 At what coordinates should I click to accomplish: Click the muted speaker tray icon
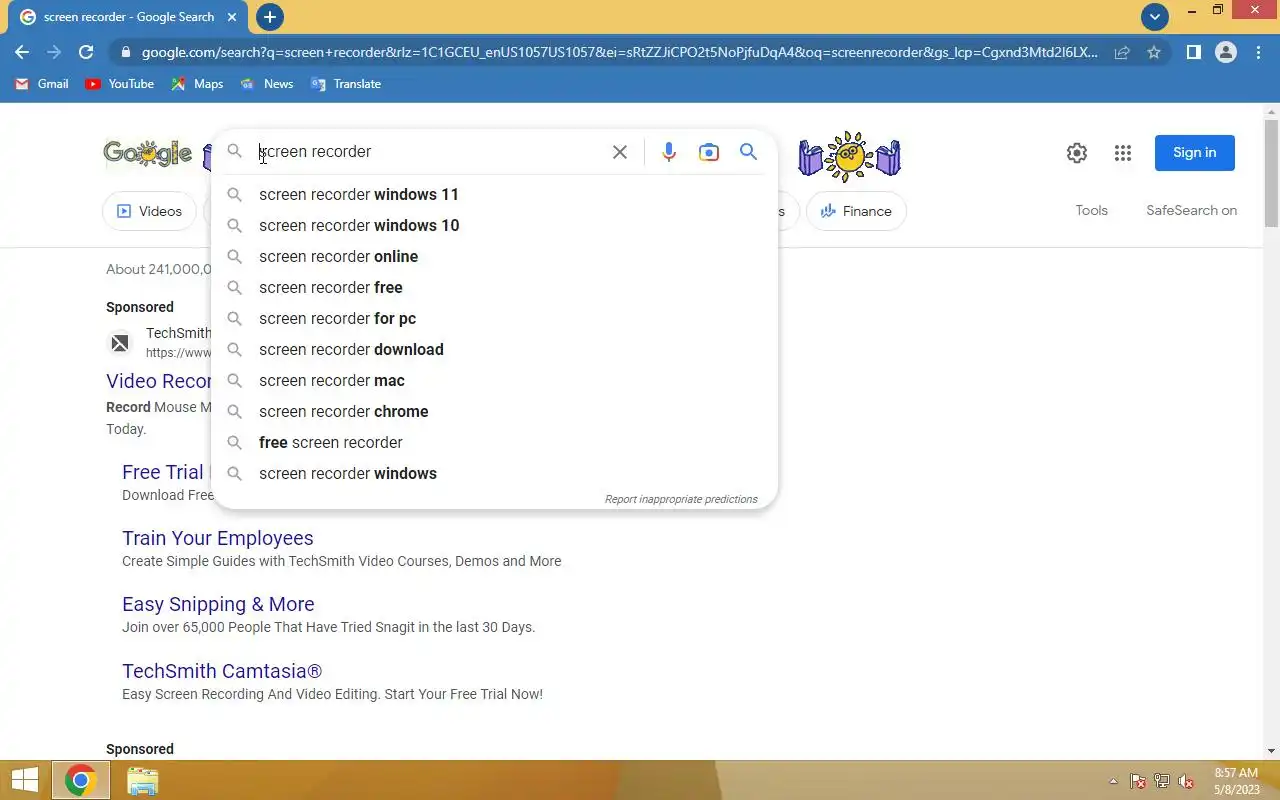coord(1186,781)
